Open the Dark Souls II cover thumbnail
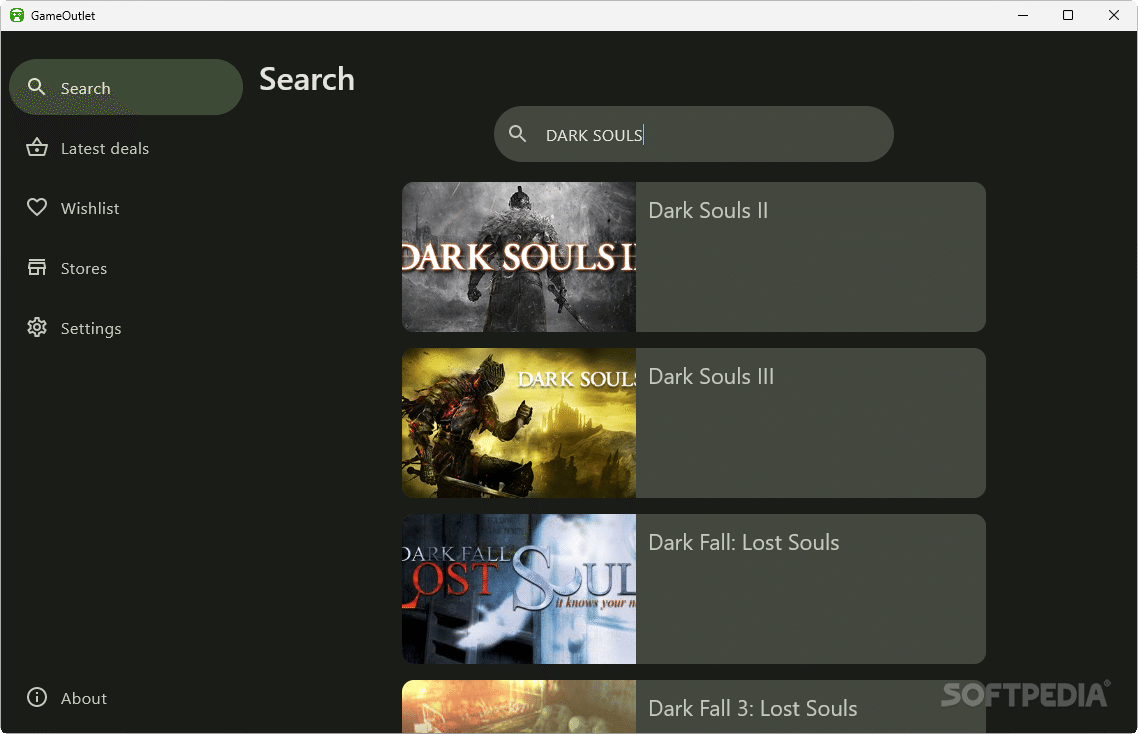This screenshot has width=1138, height=734. [x=519, y=257]
